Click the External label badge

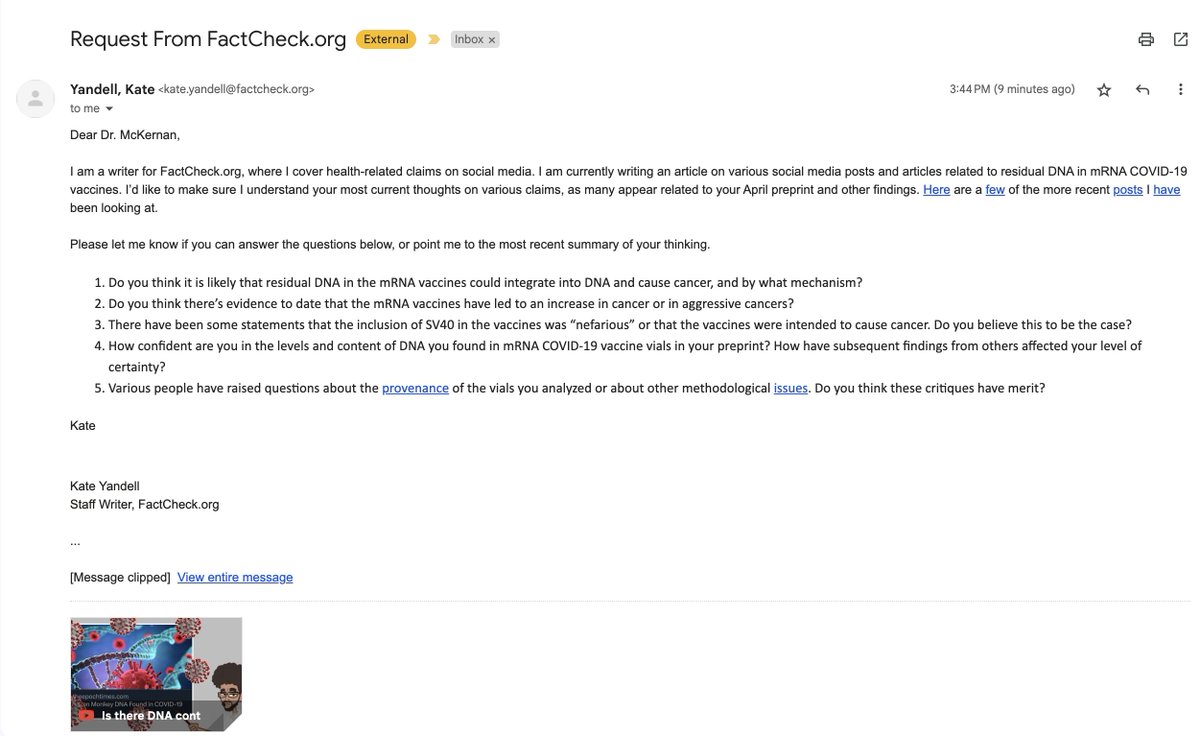386,40
